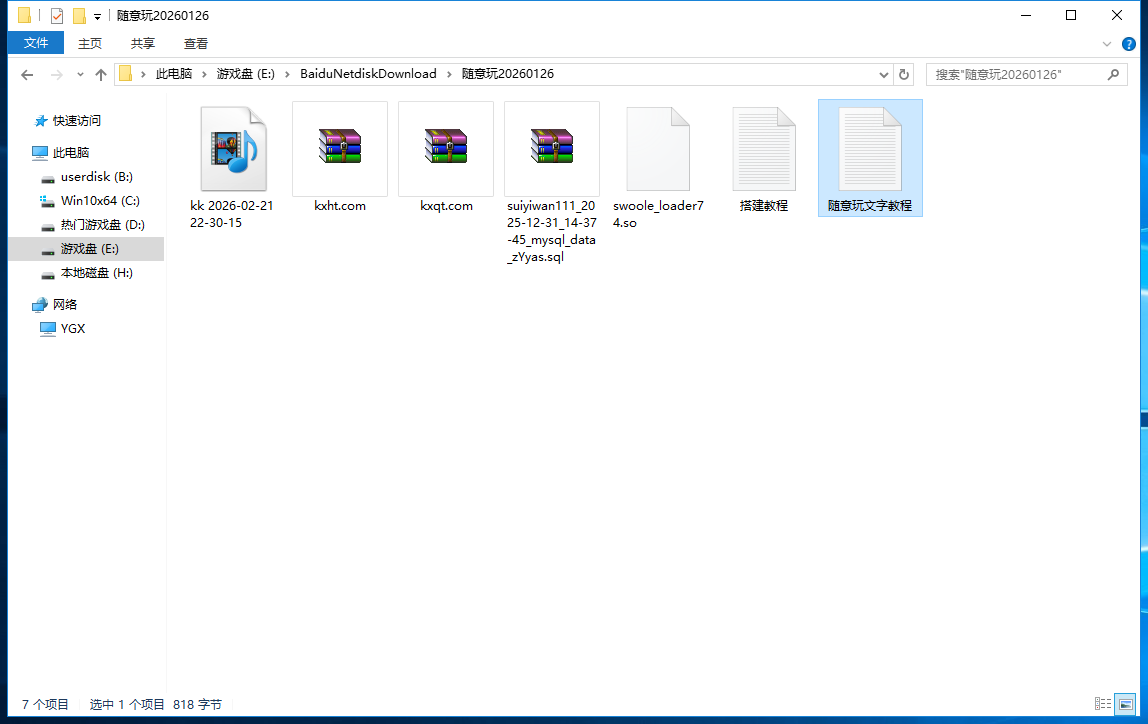This screenshot has width=1148, height=724.
Task: Switch to large icons view in status bar
Action: (x=1125, y=704)
